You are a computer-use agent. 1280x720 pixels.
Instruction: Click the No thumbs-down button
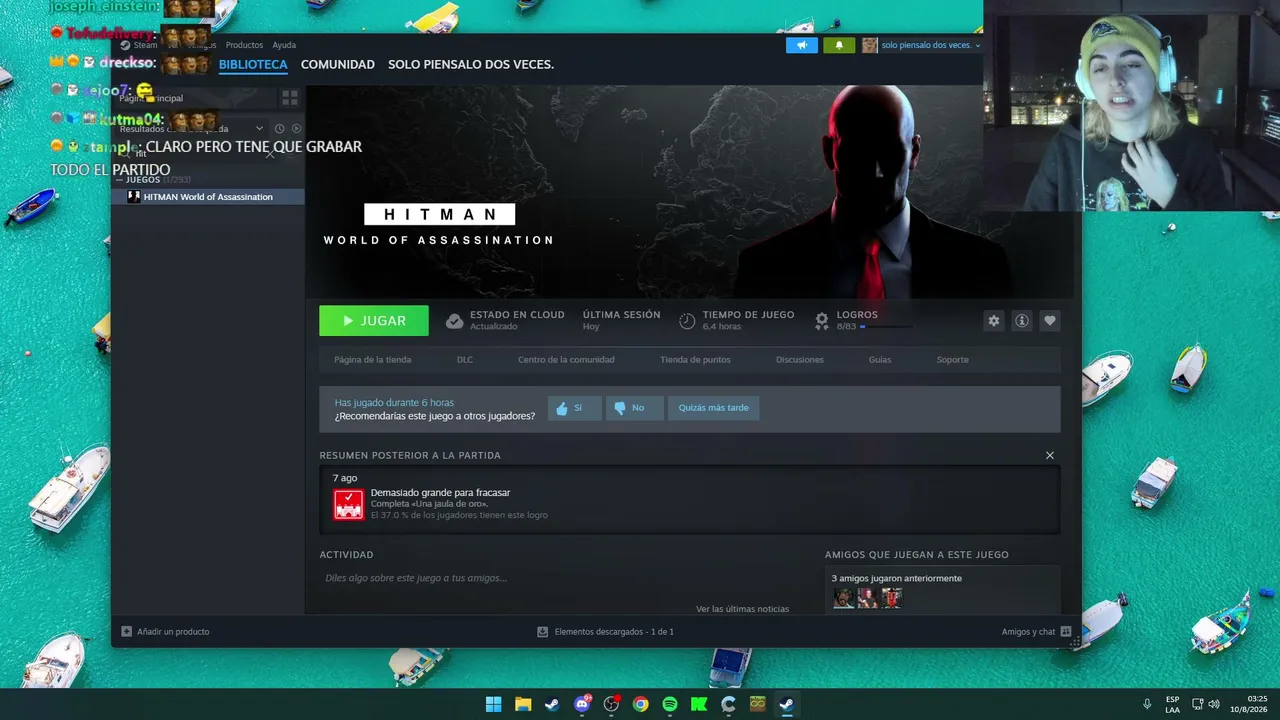634,408
